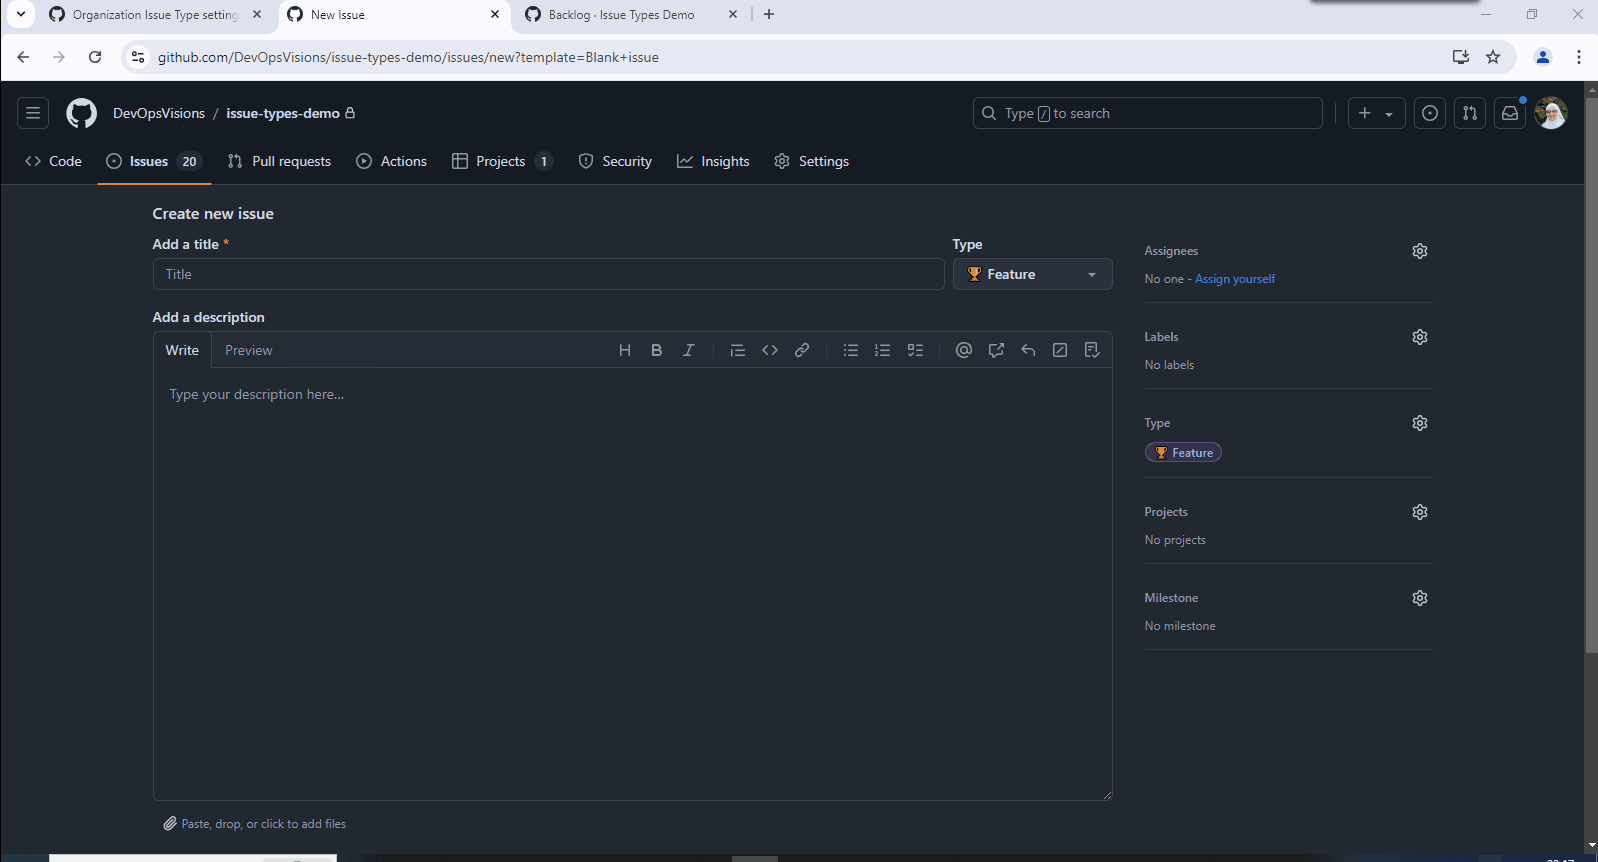The image size is (1598, 862).
Task: Insert a numbered list
Action: pos(883,350)
